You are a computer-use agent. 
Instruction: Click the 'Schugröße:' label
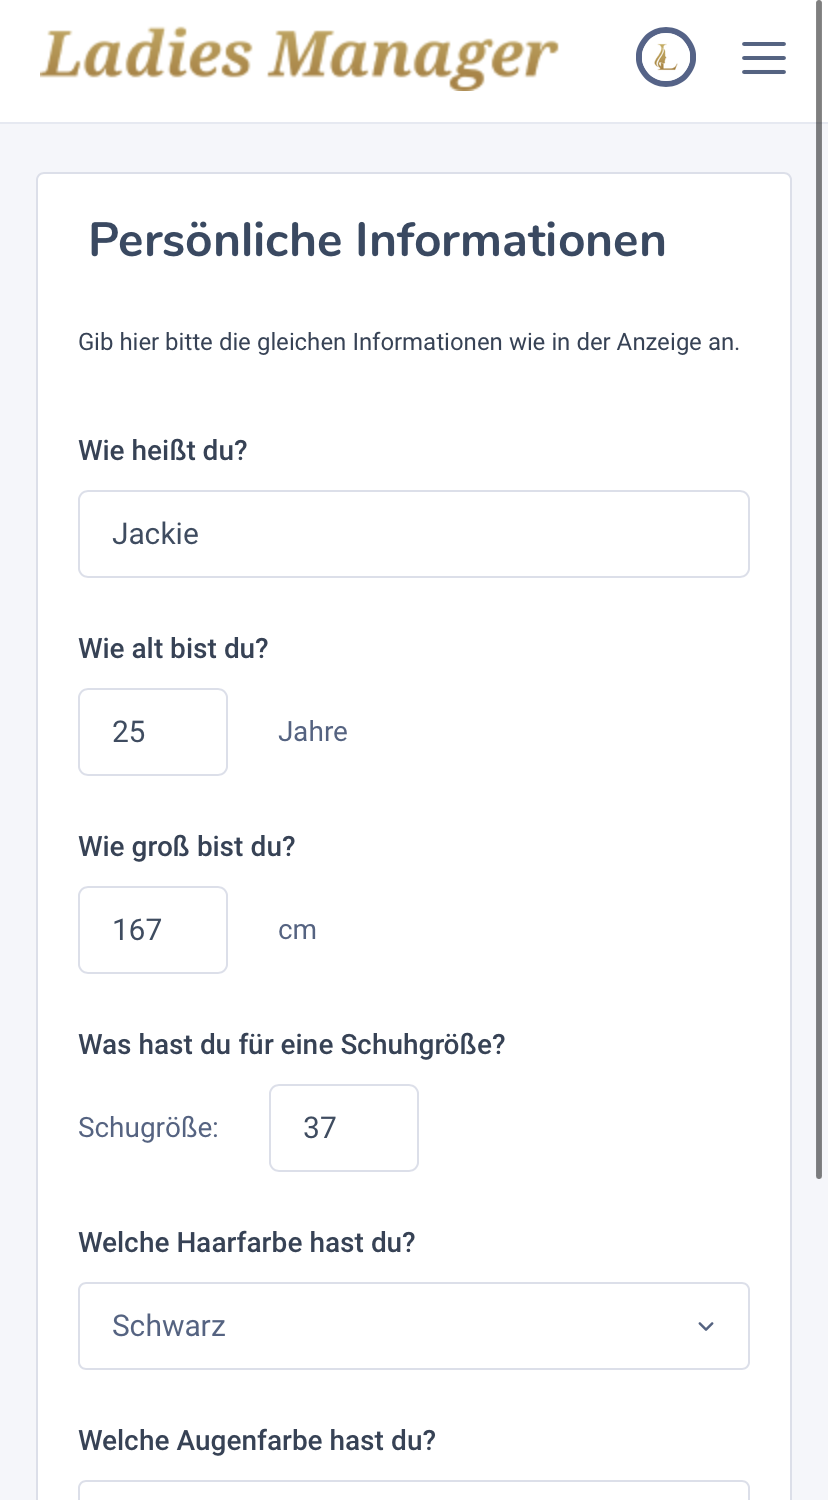[148, 1128]
